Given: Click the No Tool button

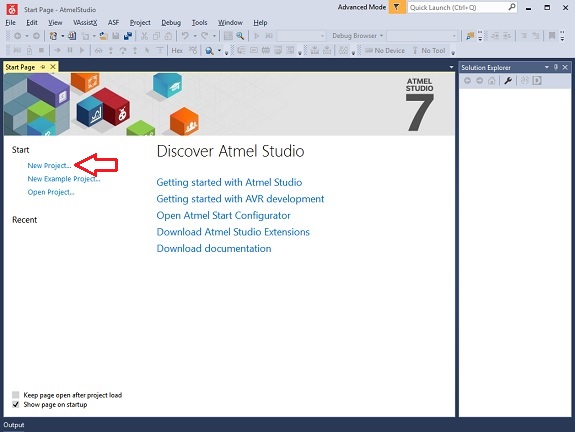Looking at the screenshot, I should click(429, 51).
